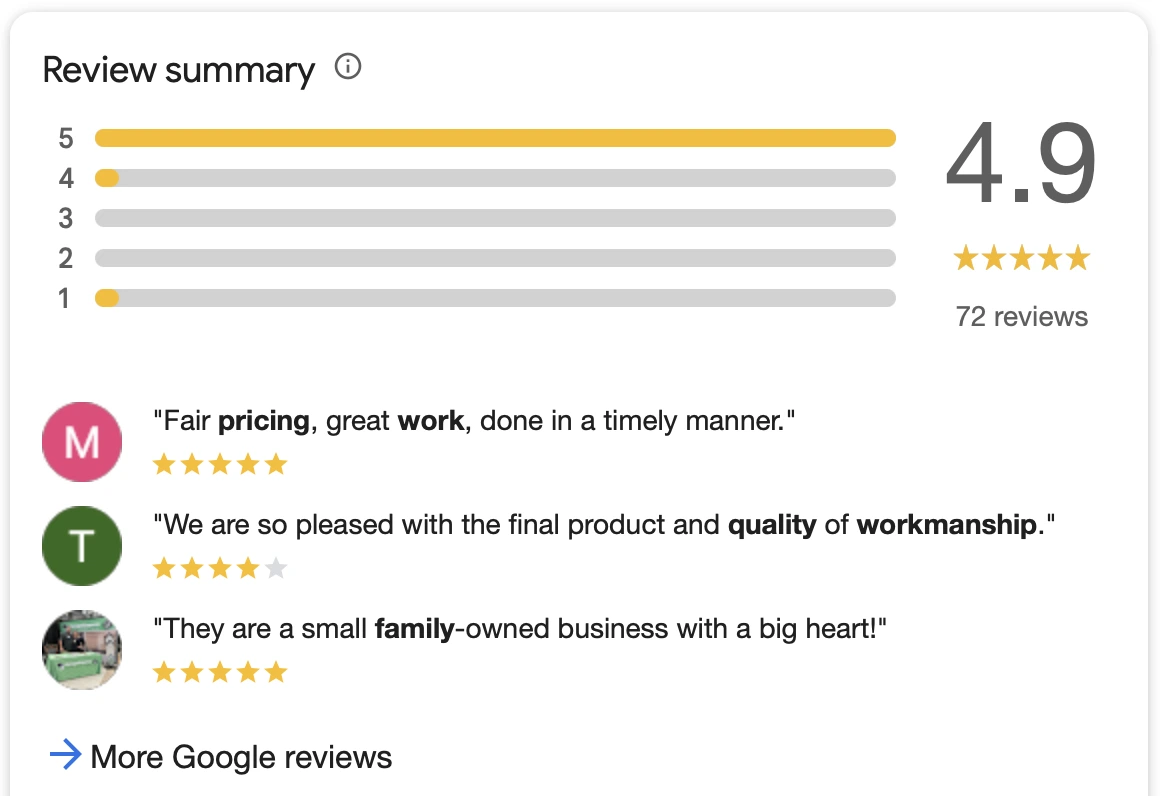Image resolution: width=1160 pixels, height=796 pixels.
Task: Select the 1-star rating bar
Action: pyautogui.click(x=495, y=298)
